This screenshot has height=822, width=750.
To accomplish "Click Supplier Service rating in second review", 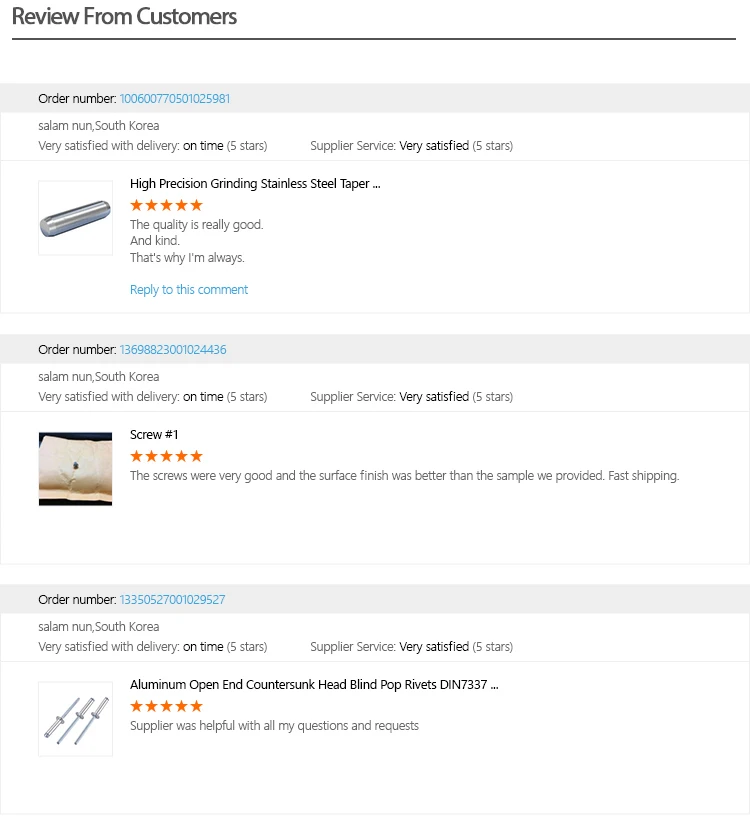I will click(411, 397).
